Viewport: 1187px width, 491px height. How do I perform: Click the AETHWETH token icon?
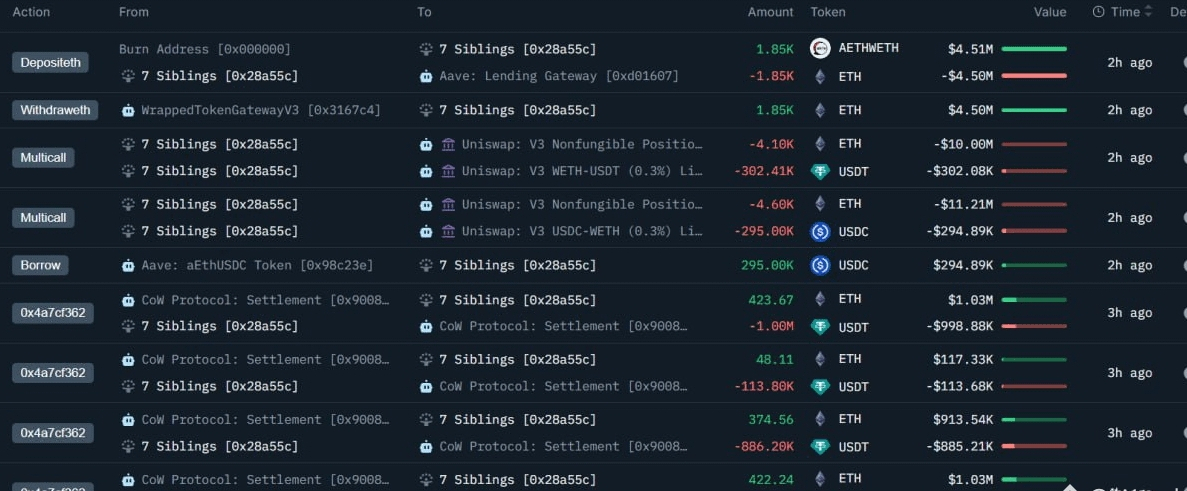(820, 49)
